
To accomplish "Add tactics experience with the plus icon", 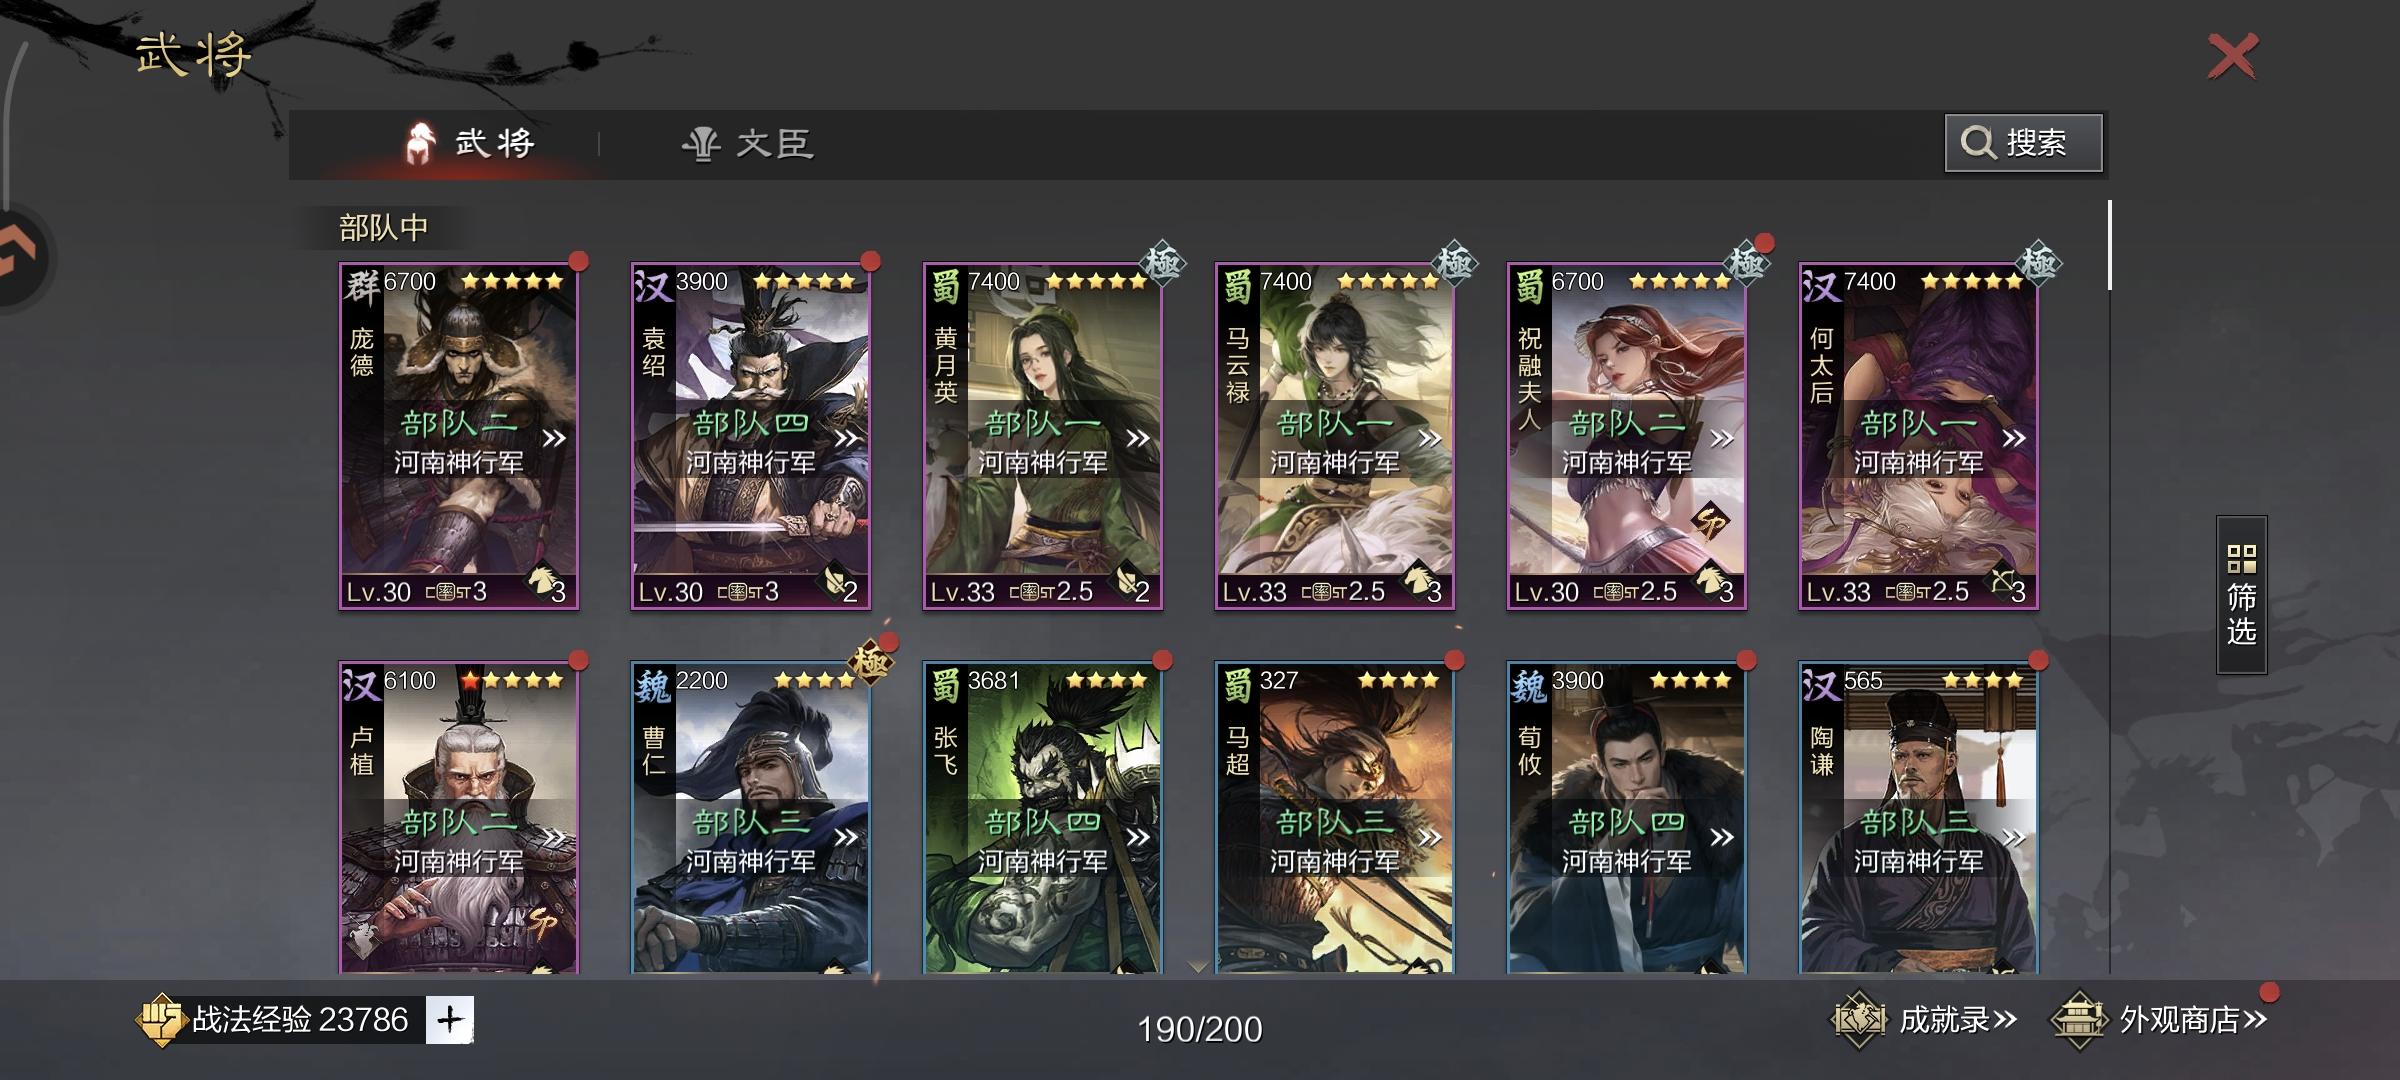I will (x=449, y=1020).
